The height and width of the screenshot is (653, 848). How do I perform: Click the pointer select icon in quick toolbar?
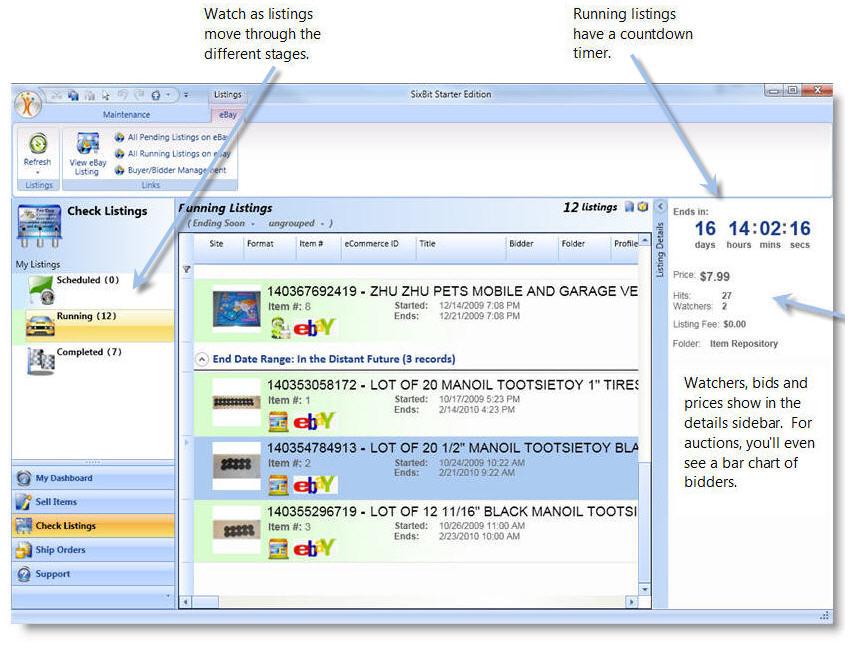[106, 95]
